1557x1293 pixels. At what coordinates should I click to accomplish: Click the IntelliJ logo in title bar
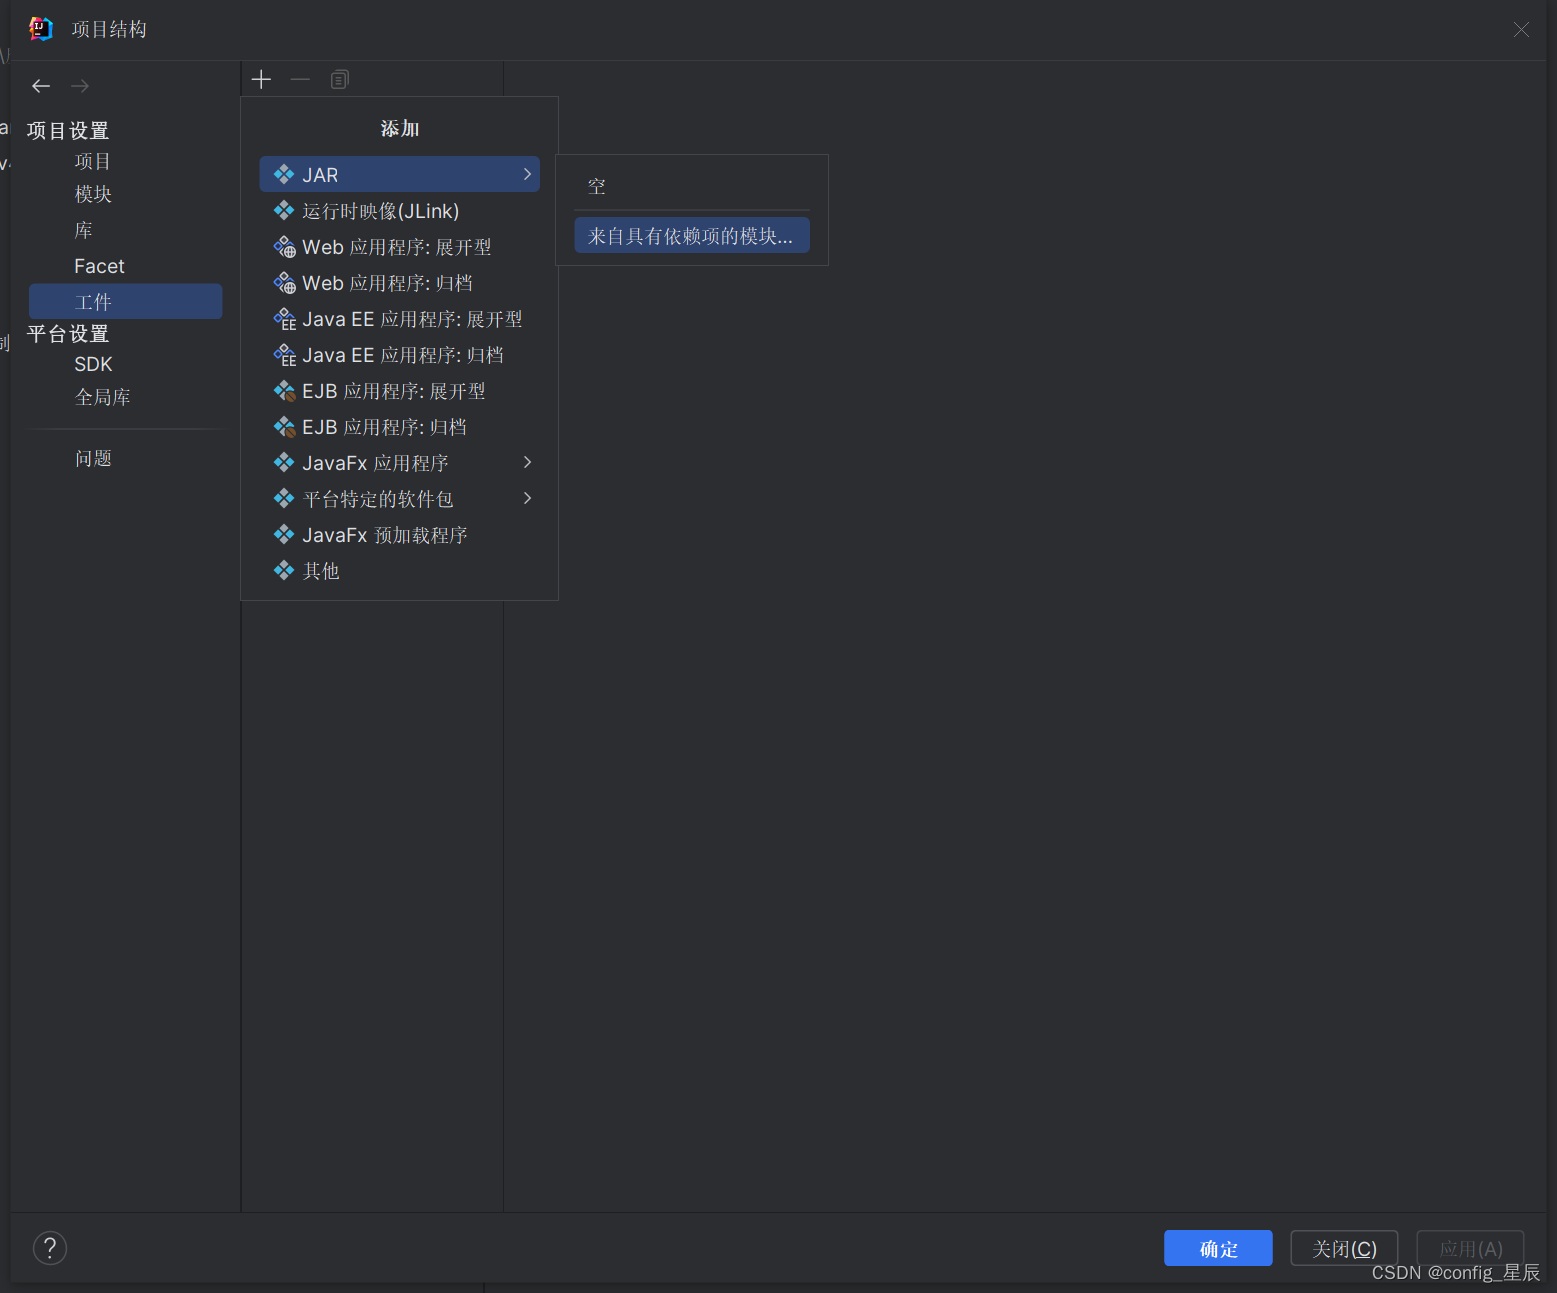tap(41, 29)
